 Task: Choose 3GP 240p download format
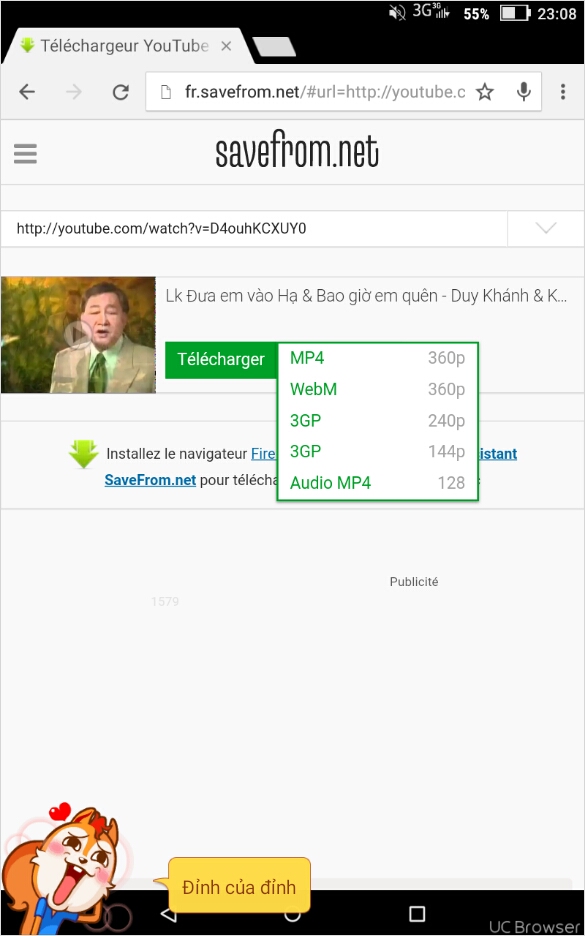coord(377,420)
